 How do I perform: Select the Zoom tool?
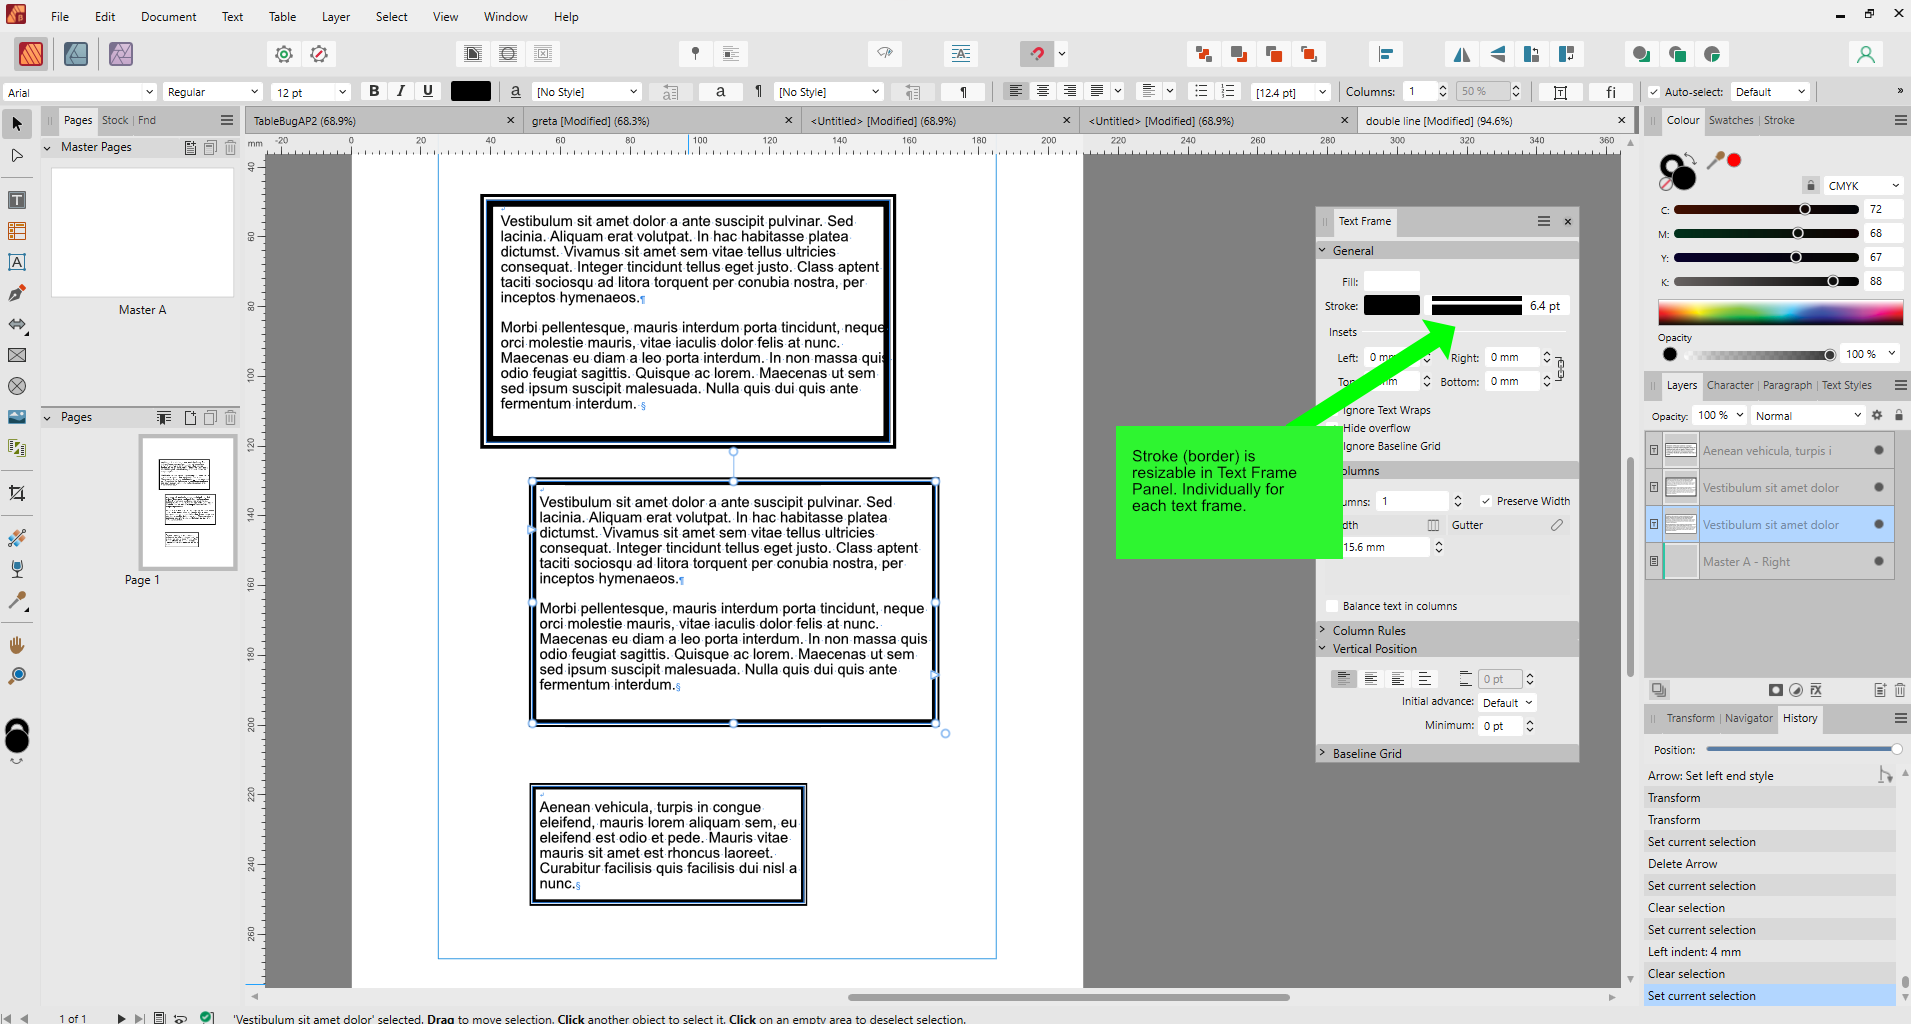16,675
